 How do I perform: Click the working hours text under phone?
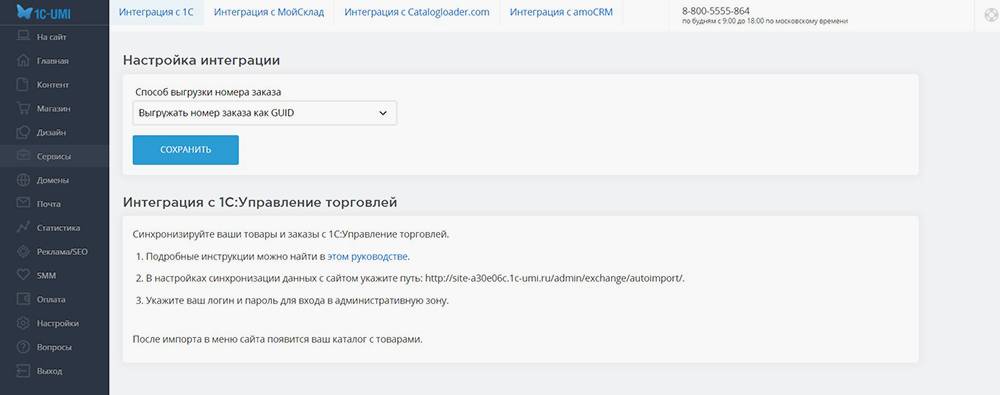click(x=765, y=22)
